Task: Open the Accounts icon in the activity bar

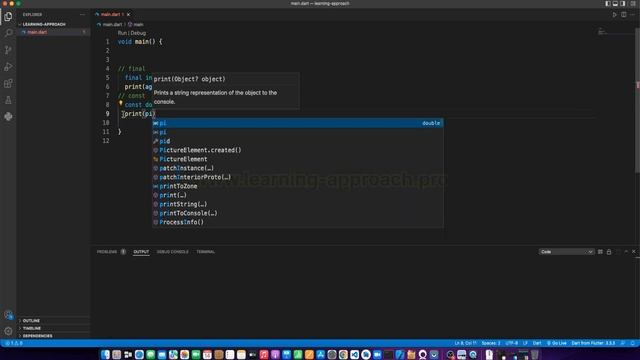Action: tap(8, 315)
